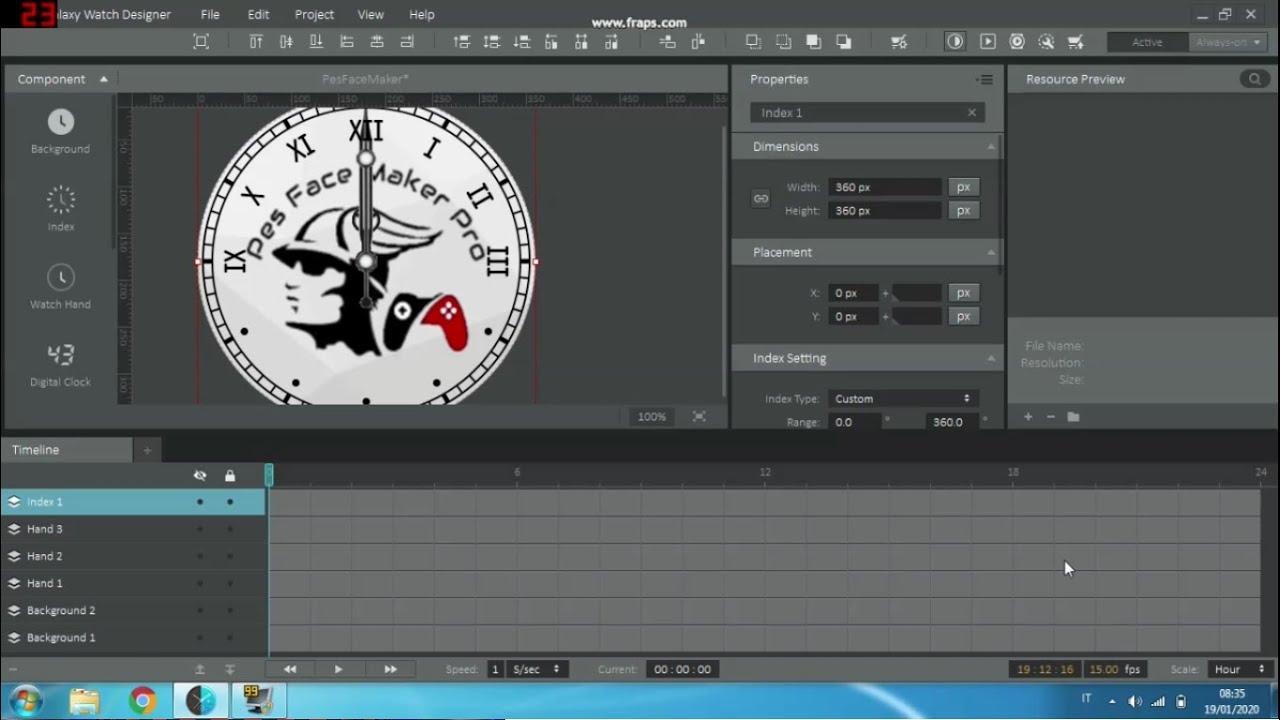
Task: Open Google Chrome from taskbar
Action: (x=143, y=701)
